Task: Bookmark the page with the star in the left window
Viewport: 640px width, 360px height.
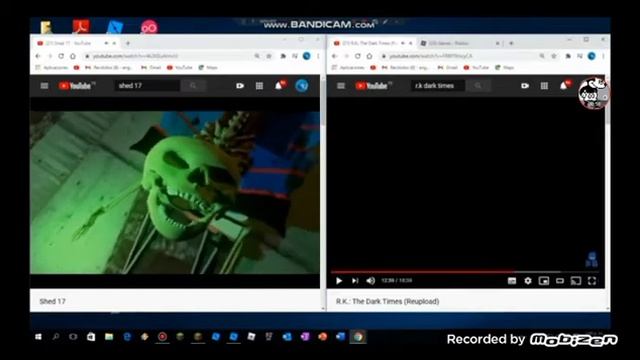Action: (x=269, y=56)
